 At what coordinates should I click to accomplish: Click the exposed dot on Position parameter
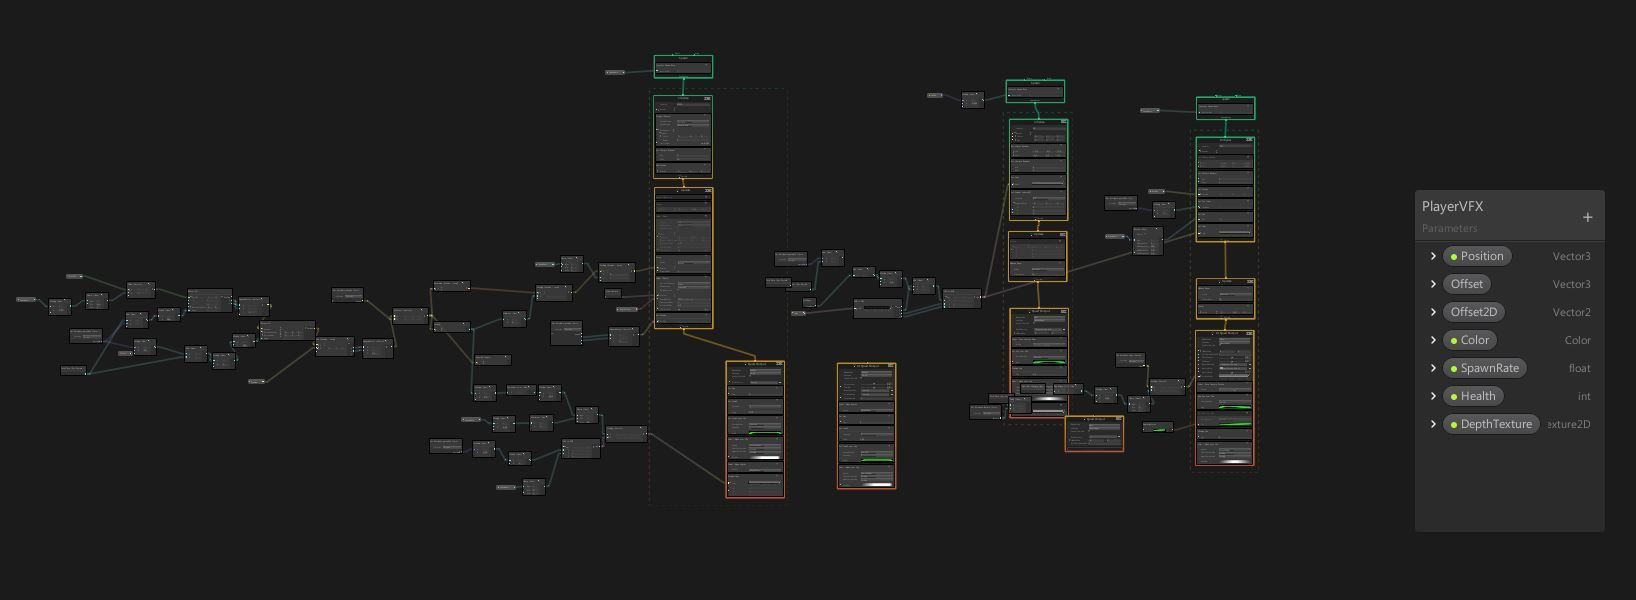tap(1454, 257)
